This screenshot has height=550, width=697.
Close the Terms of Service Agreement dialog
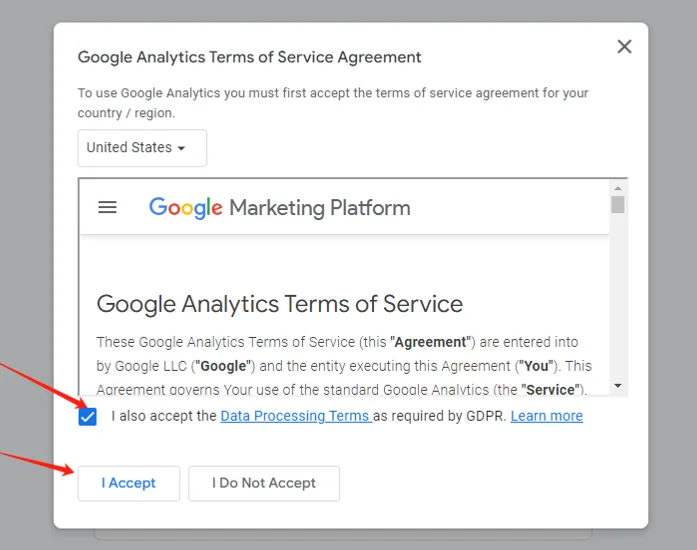pyautogui.click(x=624, y=46)
